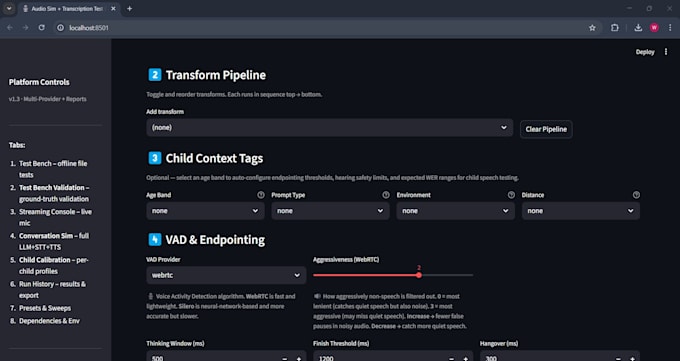The width and height of the screenshot is (680, 361).
Task: Show the Age Band help tooltip icon
Action: pos(261,195)
